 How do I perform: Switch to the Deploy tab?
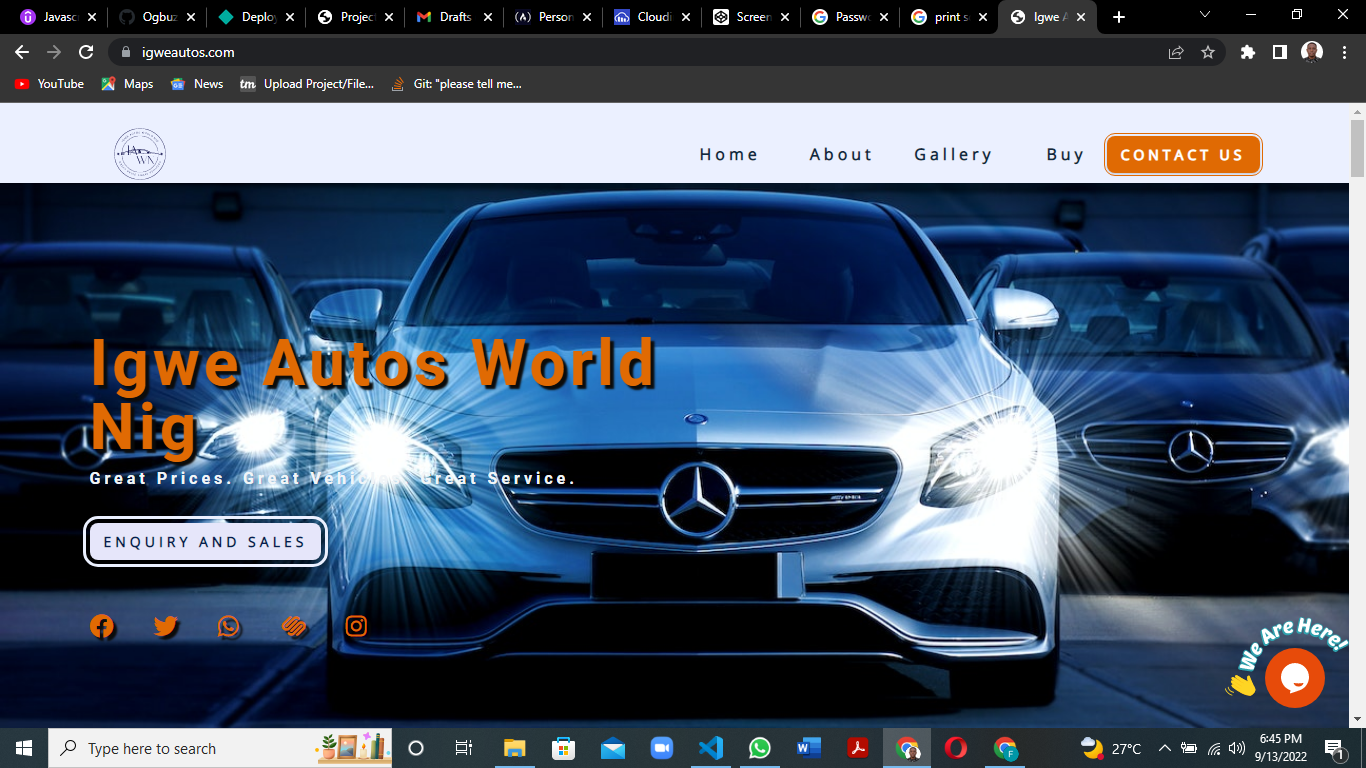(x=256, y=17)
